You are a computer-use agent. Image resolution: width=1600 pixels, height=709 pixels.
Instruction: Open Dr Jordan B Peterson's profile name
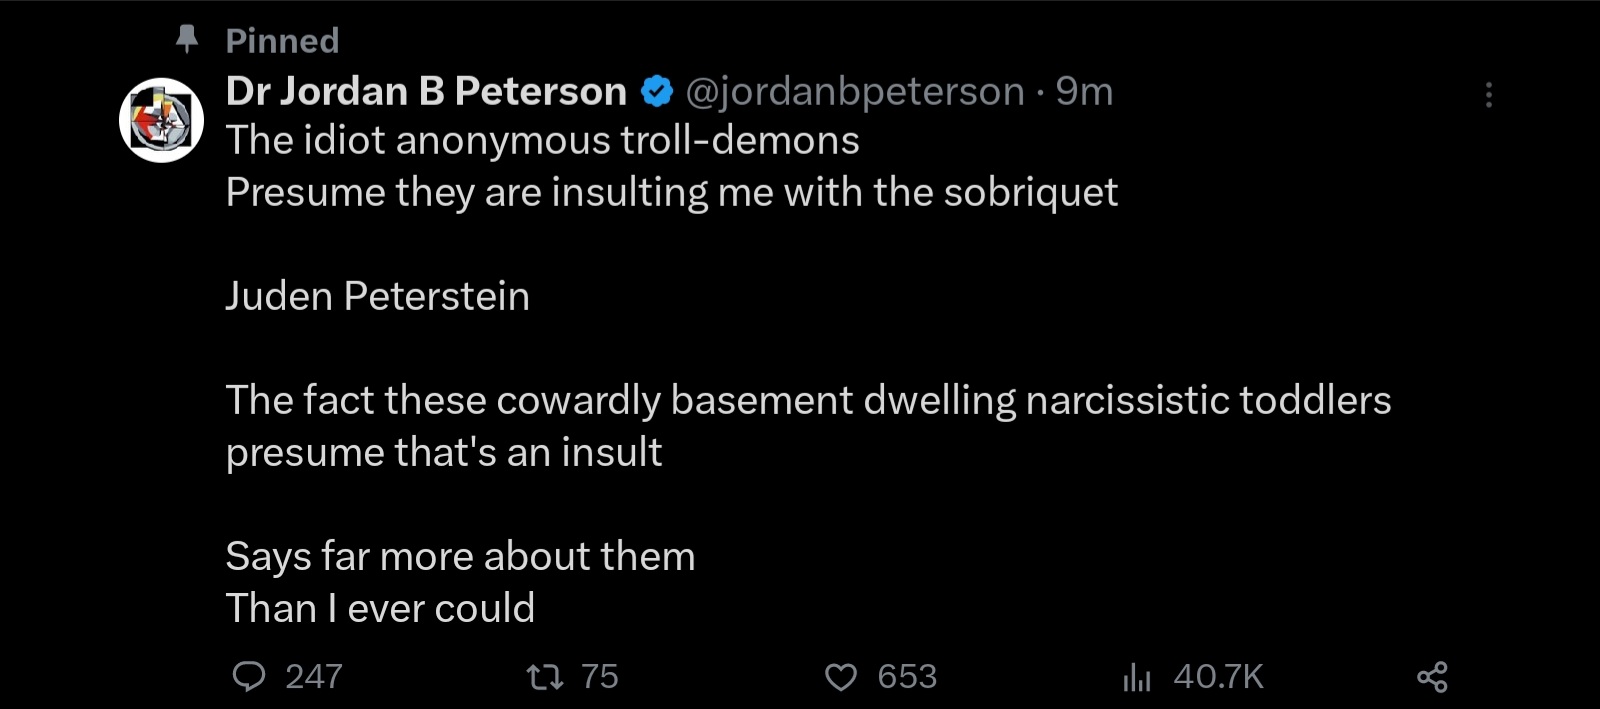pyautogui.click(x=426, y=91)
